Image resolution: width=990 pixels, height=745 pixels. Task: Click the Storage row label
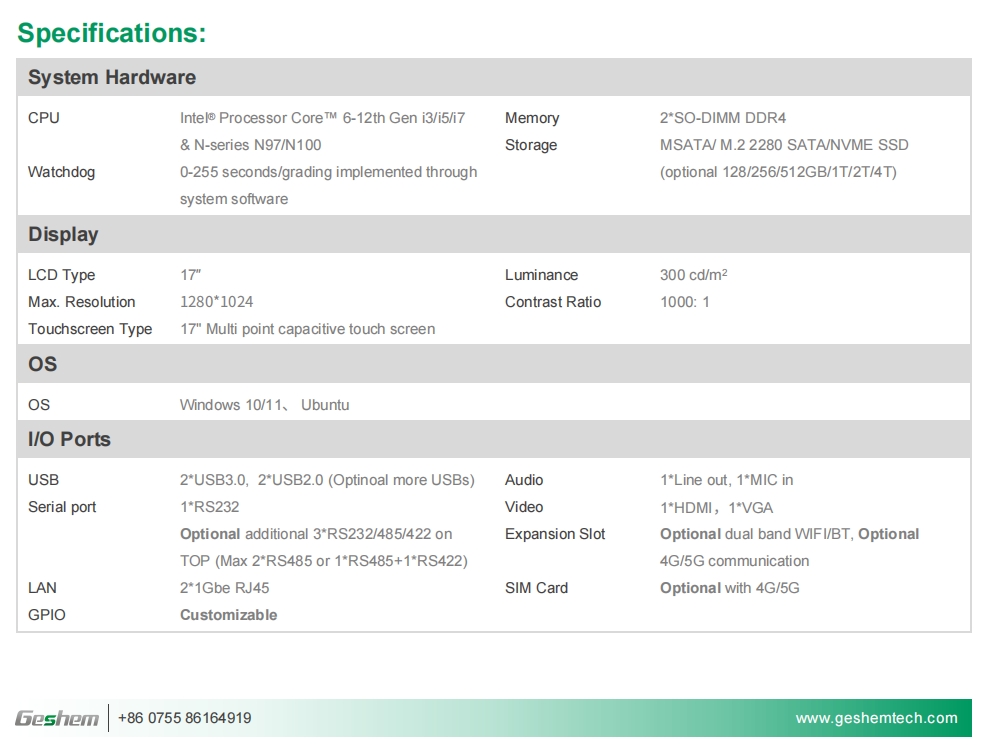tap(530, 145)
